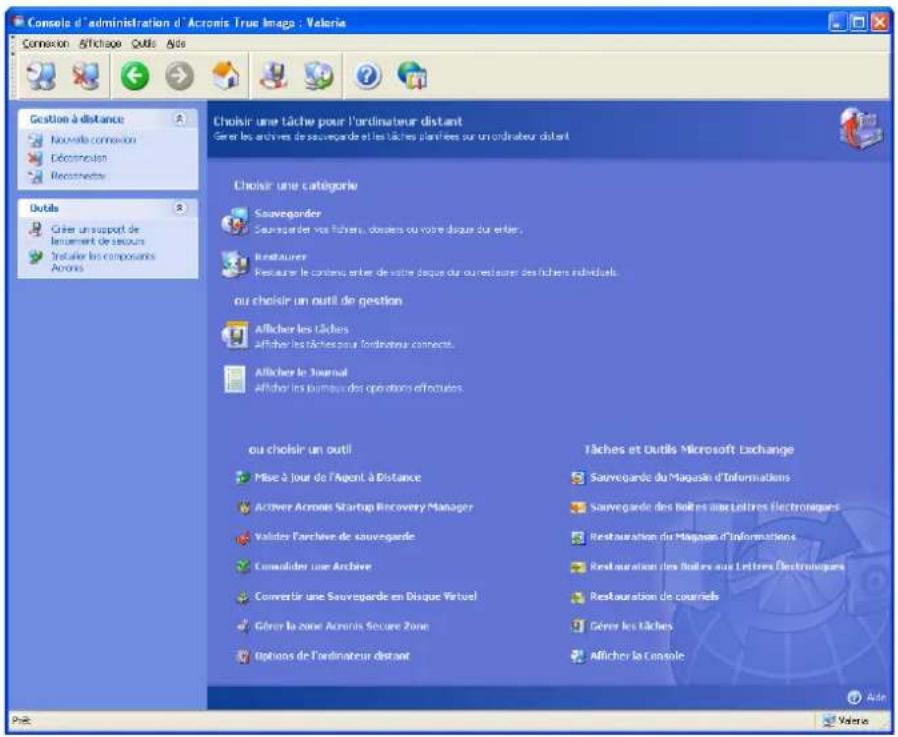Image resolution: width=898 pixels, height=737 pixels.
Task: Click the Reconnecter link
Action: (78, 176)
